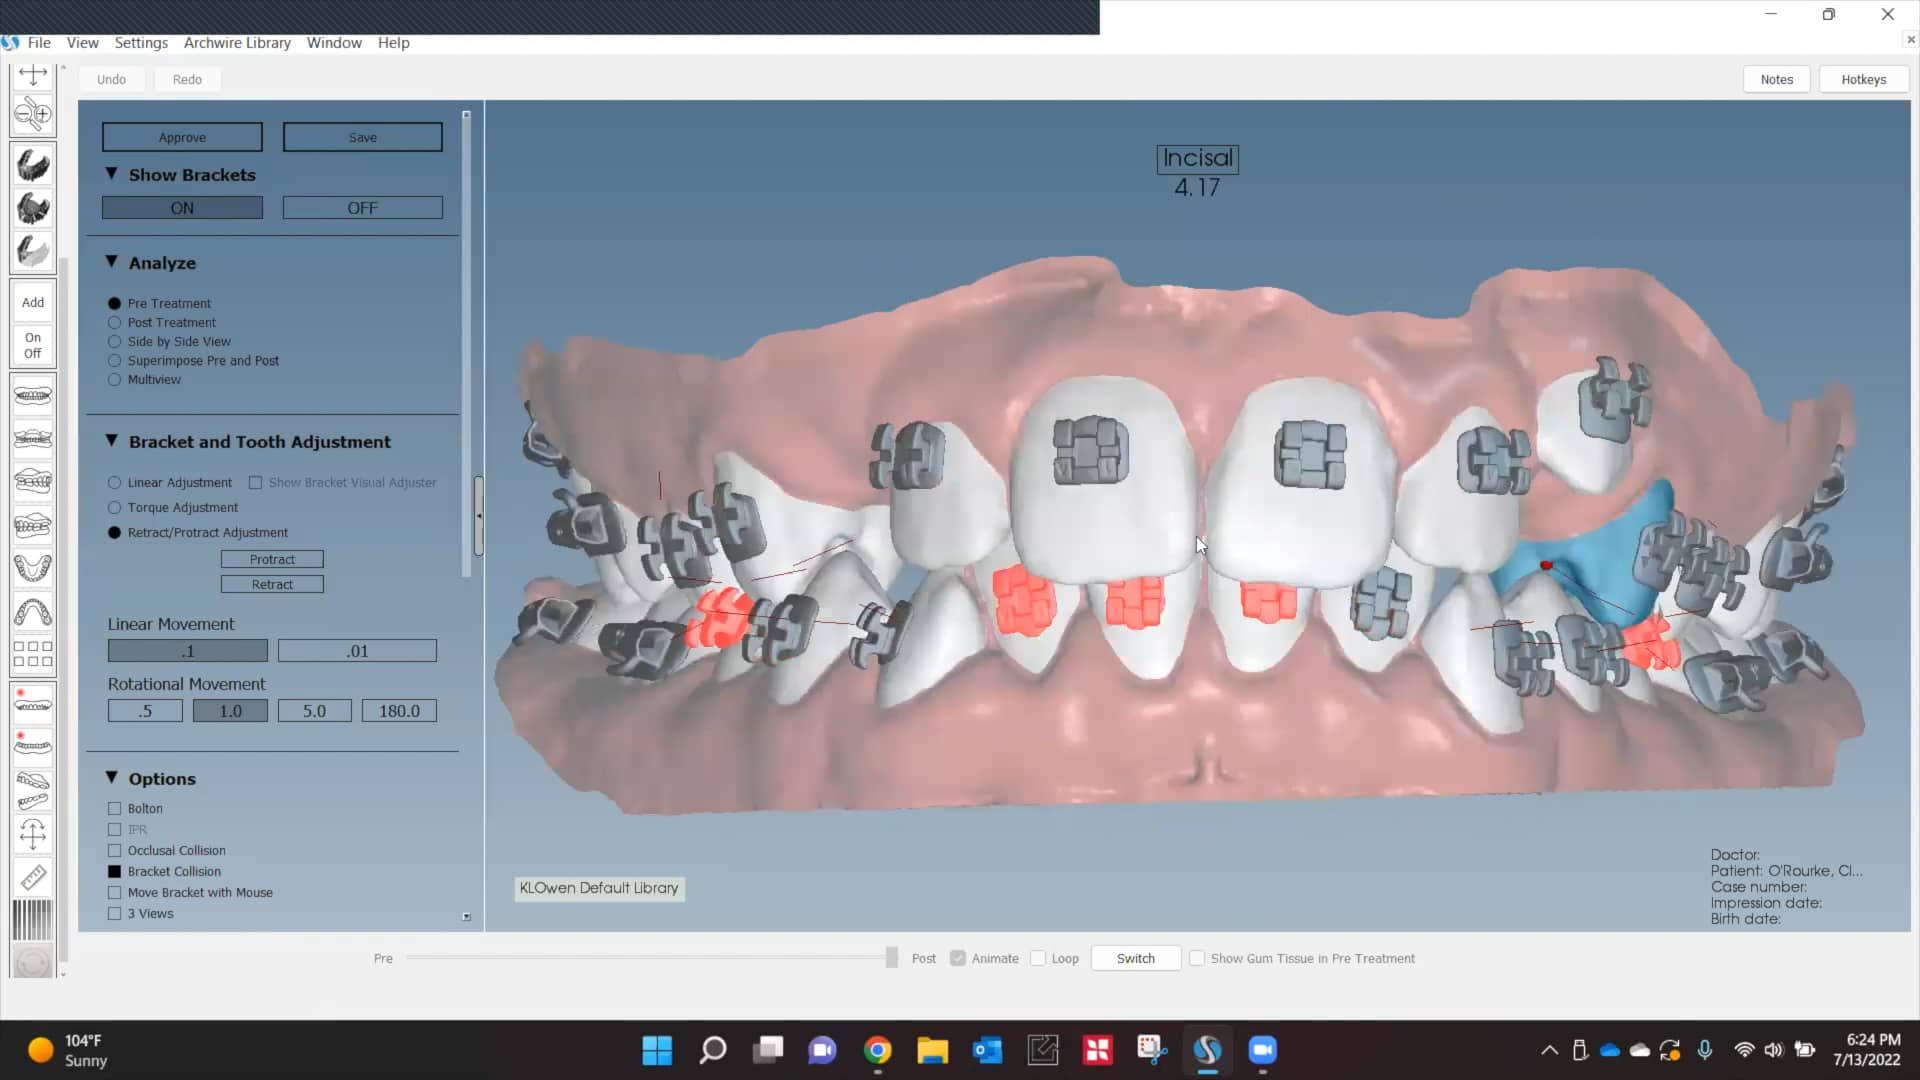
Task: Open the Settings menu
Action: (141, 43)
